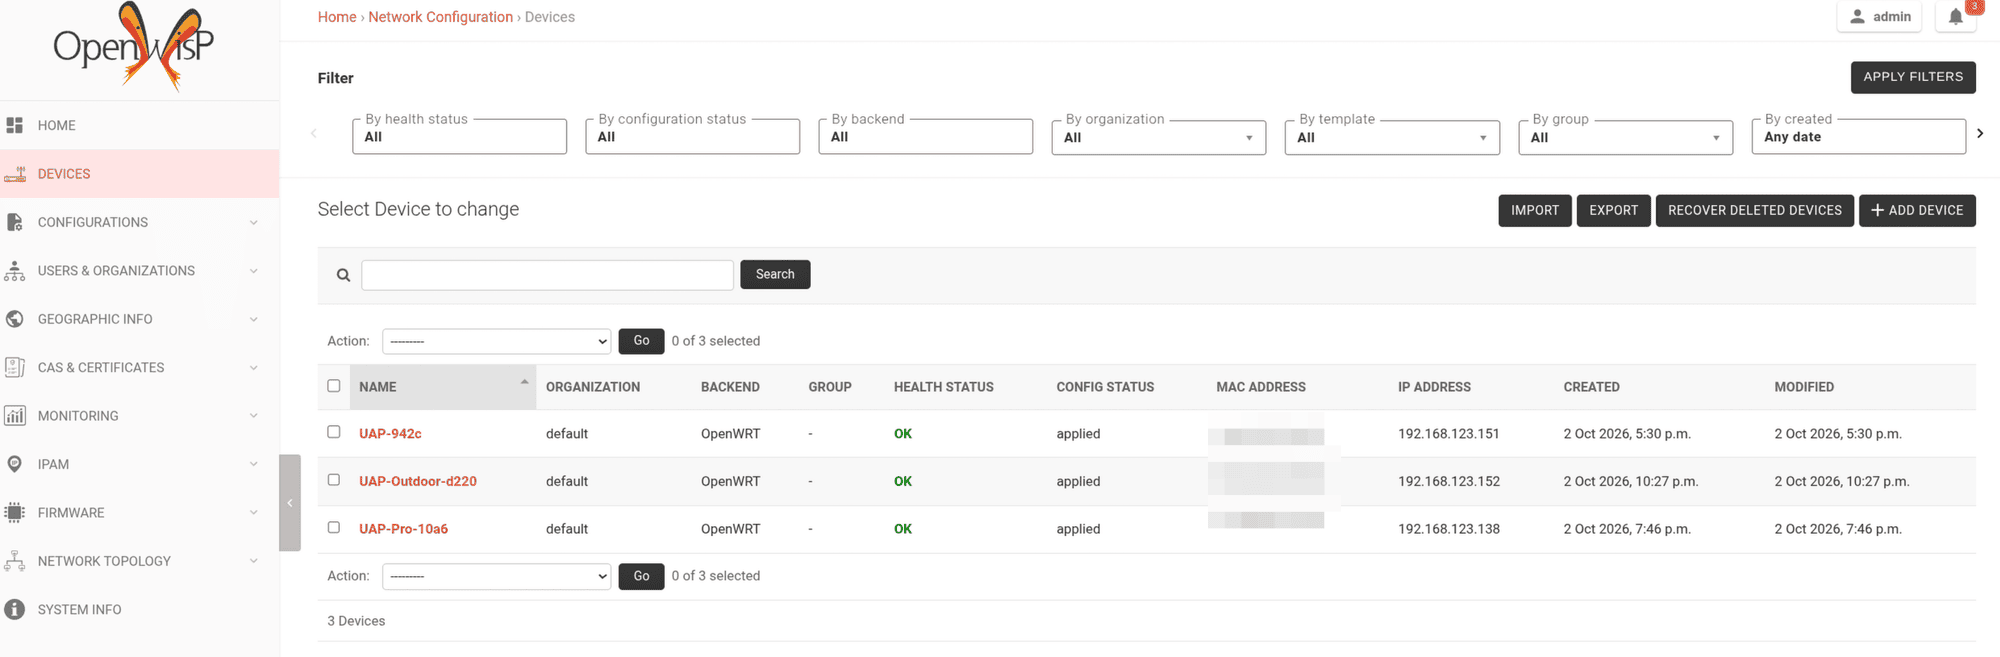
Task: Open the By created date filter
Action: (1858, 136)
